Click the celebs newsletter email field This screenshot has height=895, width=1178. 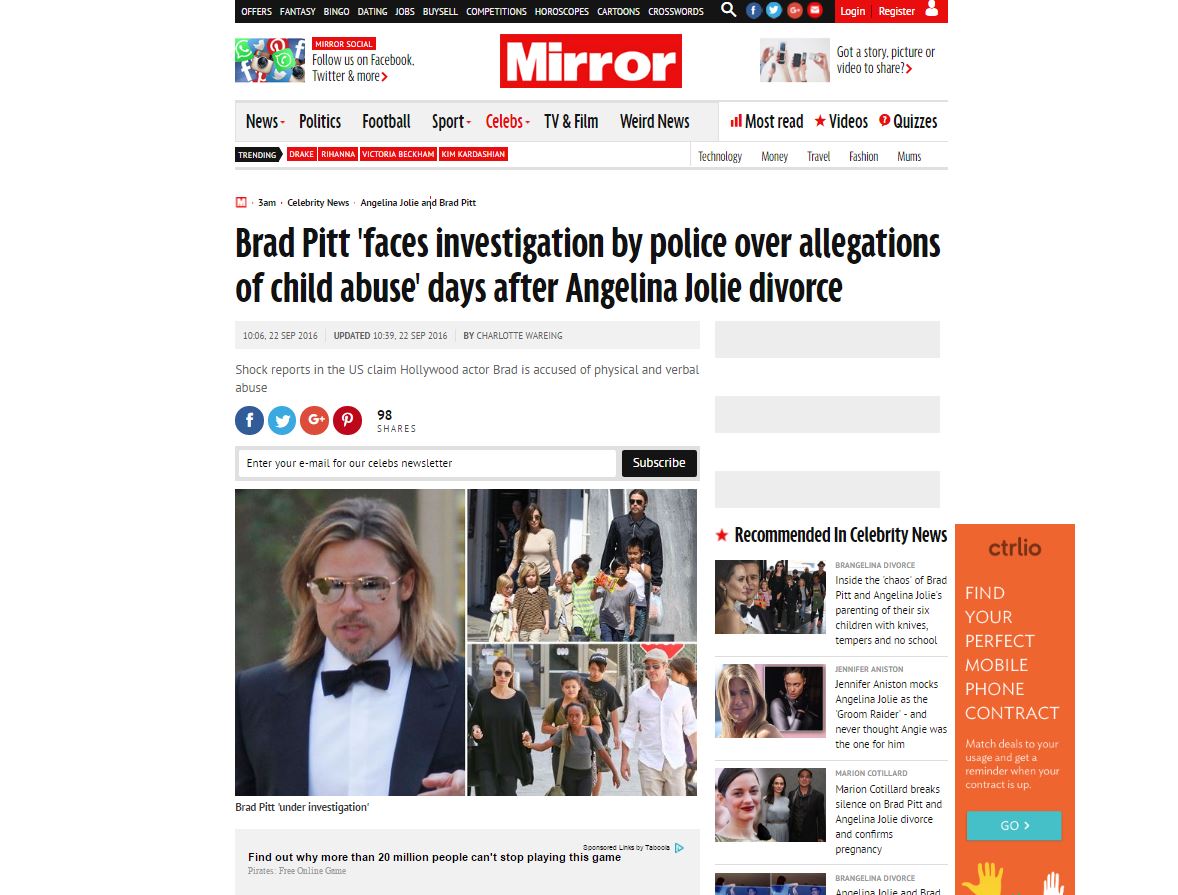pos(427,463)
